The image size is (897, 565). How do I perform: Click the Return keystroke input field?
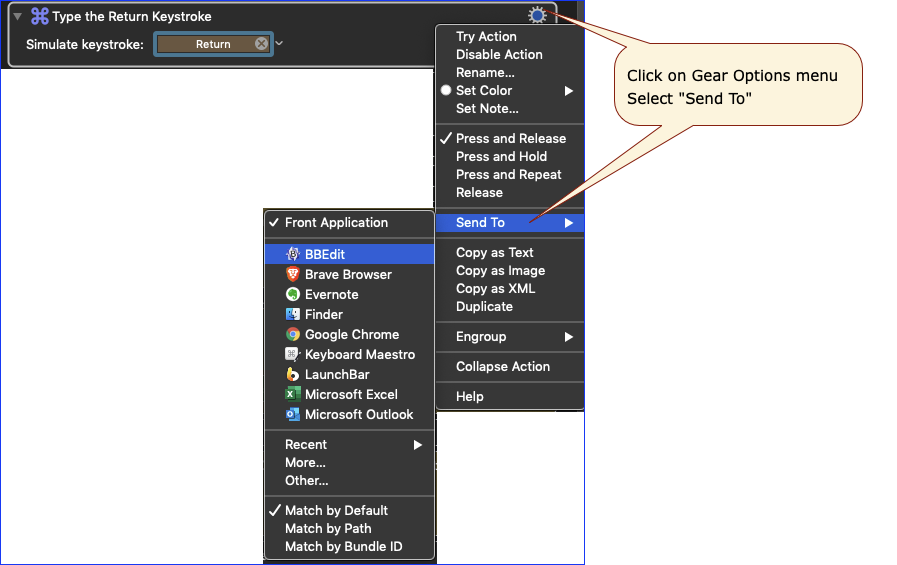(x=213, y=44)
